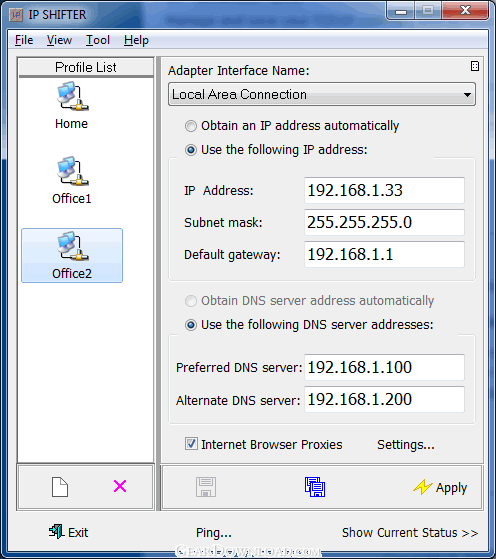496x559 pixels.
Task: Click the small square icon beside adapter name
Action: (x=475, y=66)
